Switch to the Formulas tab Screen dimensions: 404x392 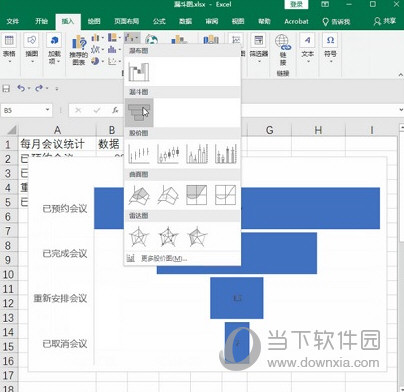159,21
